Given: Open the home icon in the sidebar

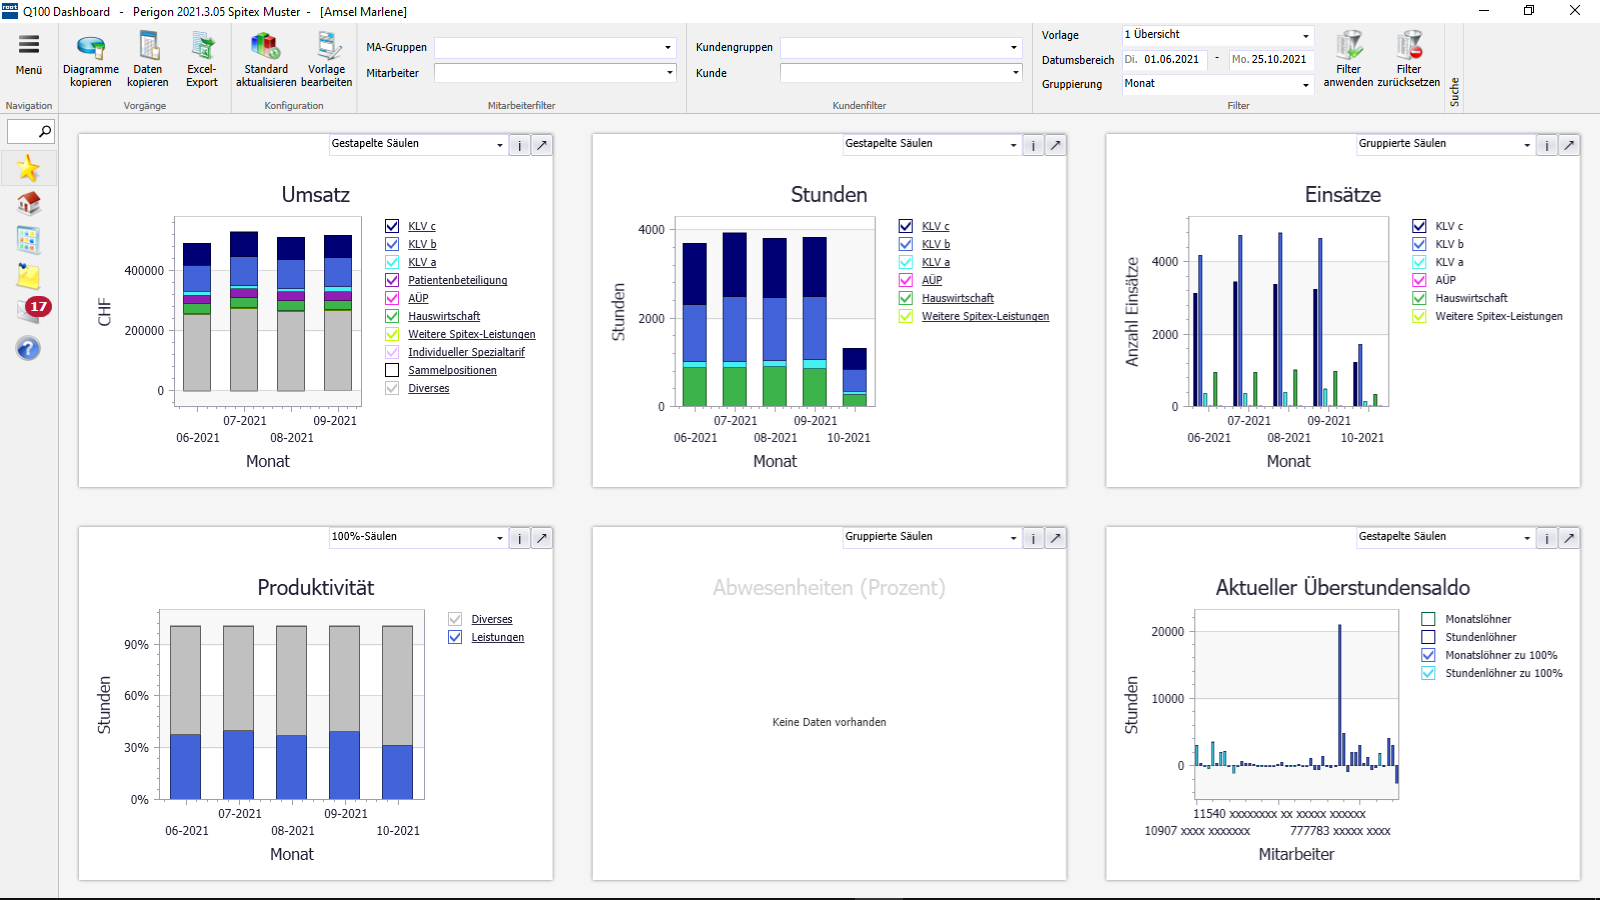Looking at the screenshot, I should pos(29,203).
